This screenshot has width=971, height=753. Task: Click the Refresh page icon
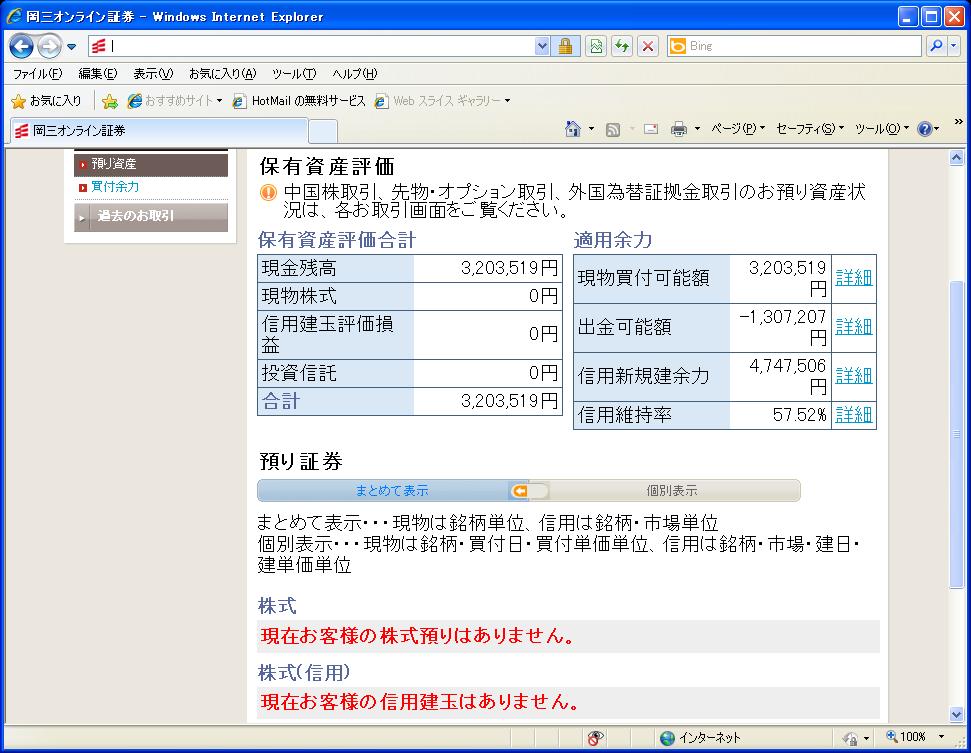click(622, 46)
